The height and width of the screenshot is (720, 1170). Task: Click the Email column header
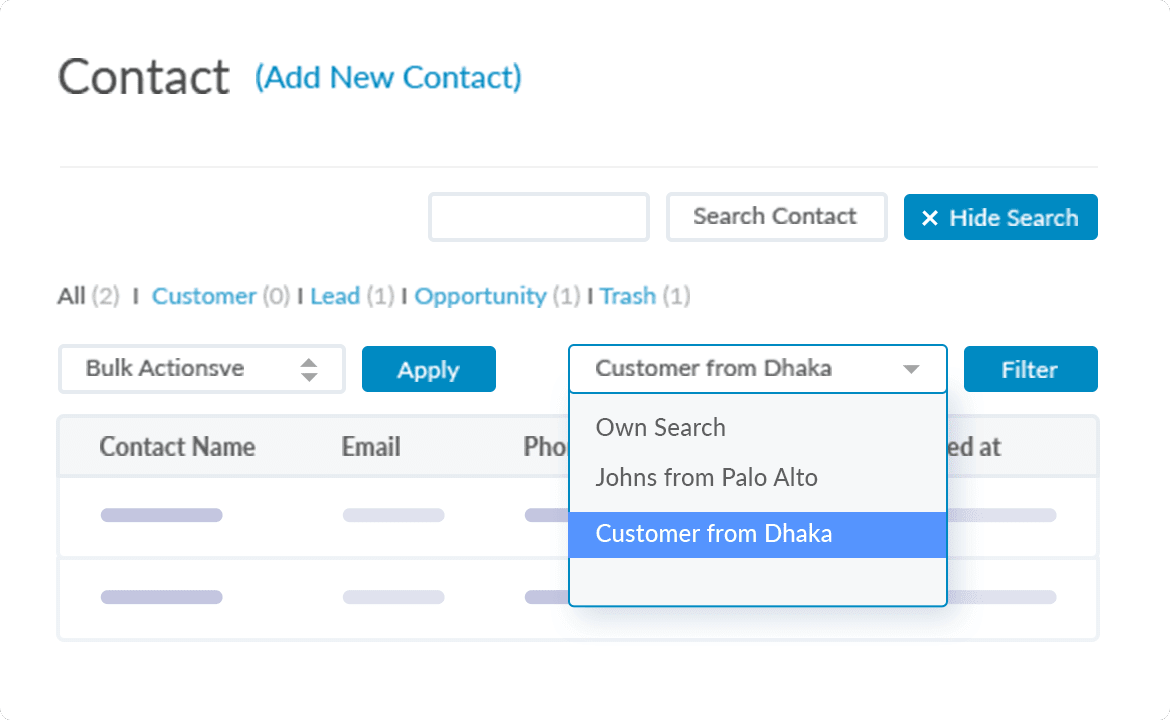[370, 447]
